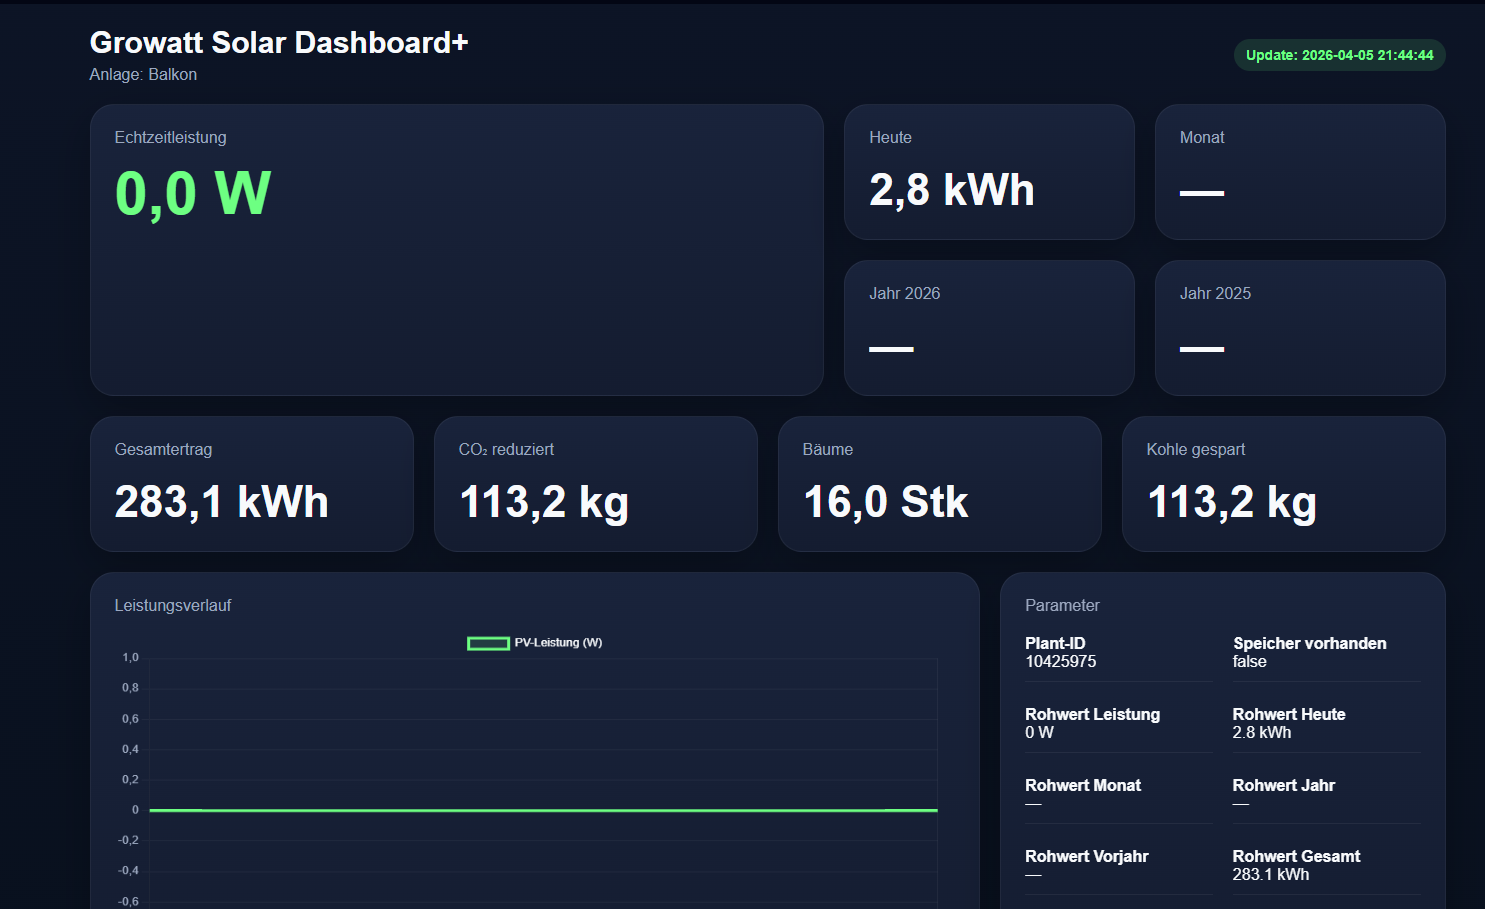Click the PV-Leistung (W) legend label
Viewport: 1485px width, 909px height.
558,643
